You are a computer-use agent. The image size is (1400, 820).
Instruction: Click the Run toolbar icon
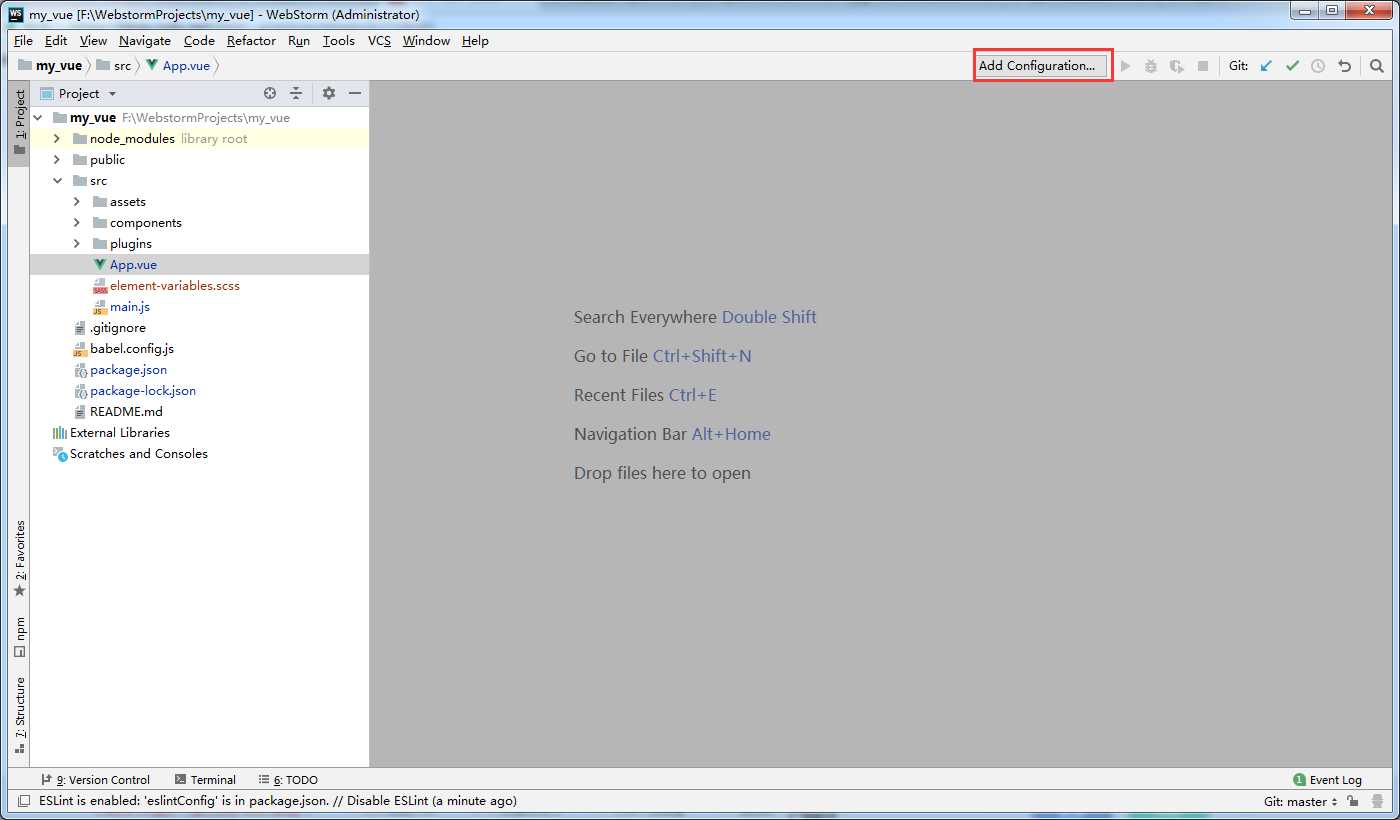click(x=1125, y=66)
